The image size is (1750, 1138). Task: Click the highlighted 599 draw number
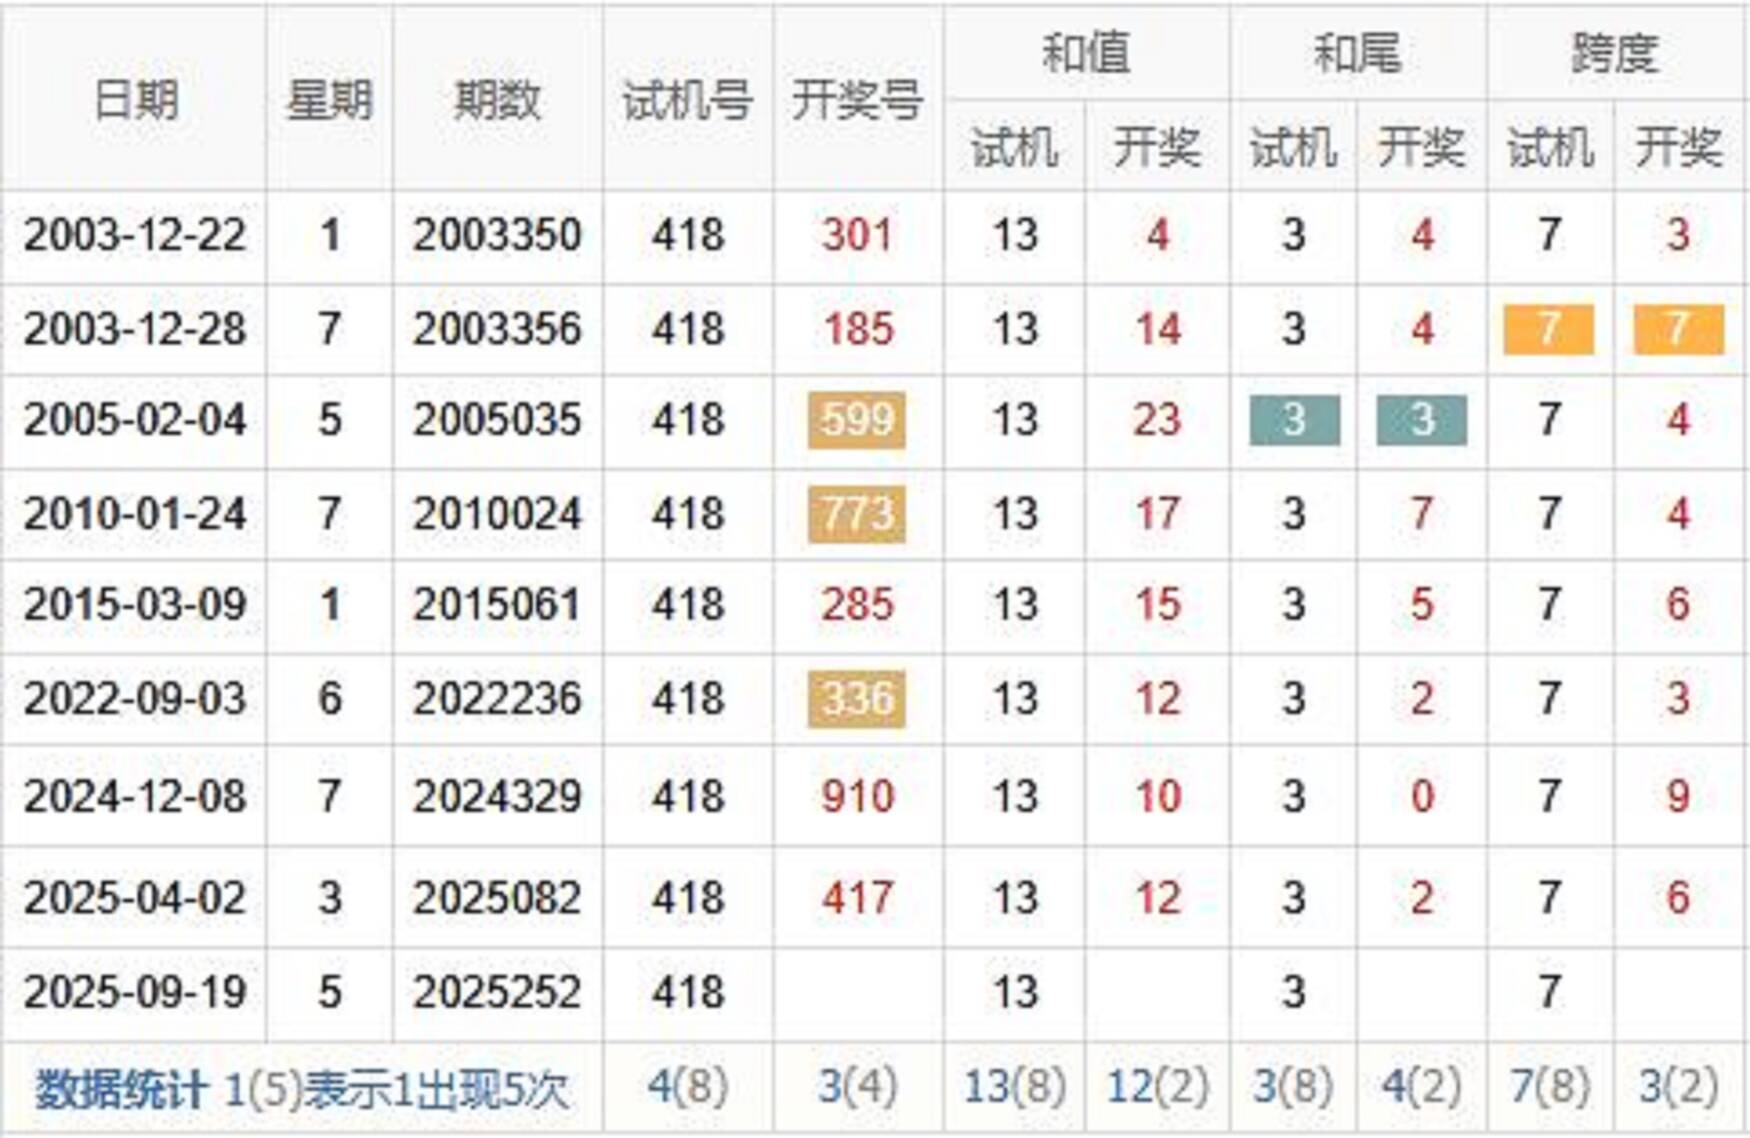coord(857,420)
